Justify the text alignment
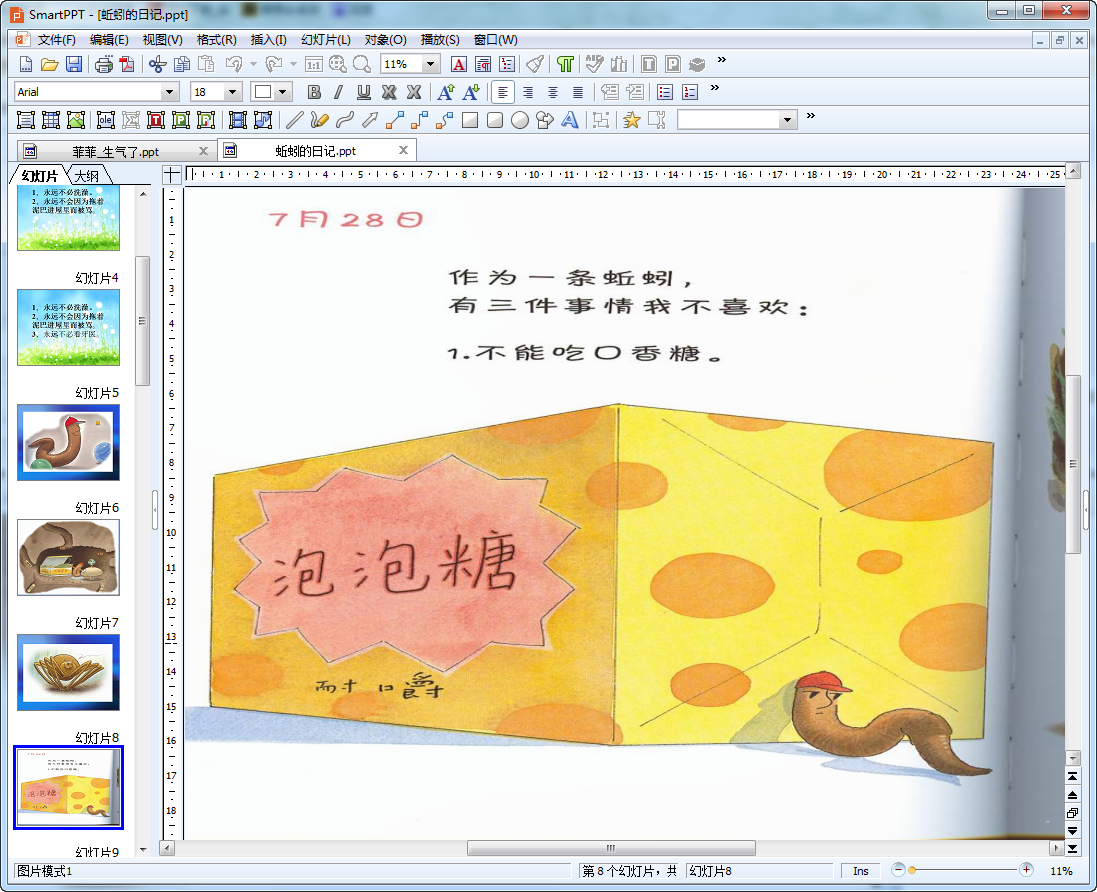Image resolution: width=1097 pixels, height=892 pixels. point(578,92)
